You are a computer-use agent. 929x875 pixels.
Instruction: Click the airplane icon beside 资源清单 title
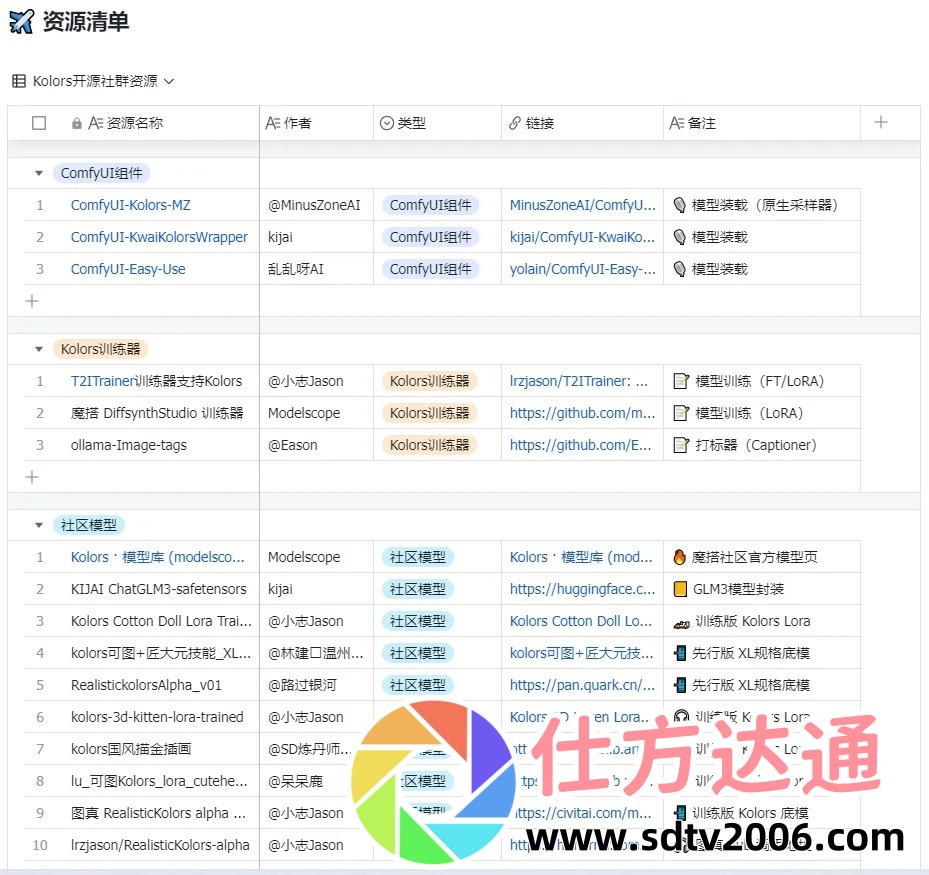[22, 22]
